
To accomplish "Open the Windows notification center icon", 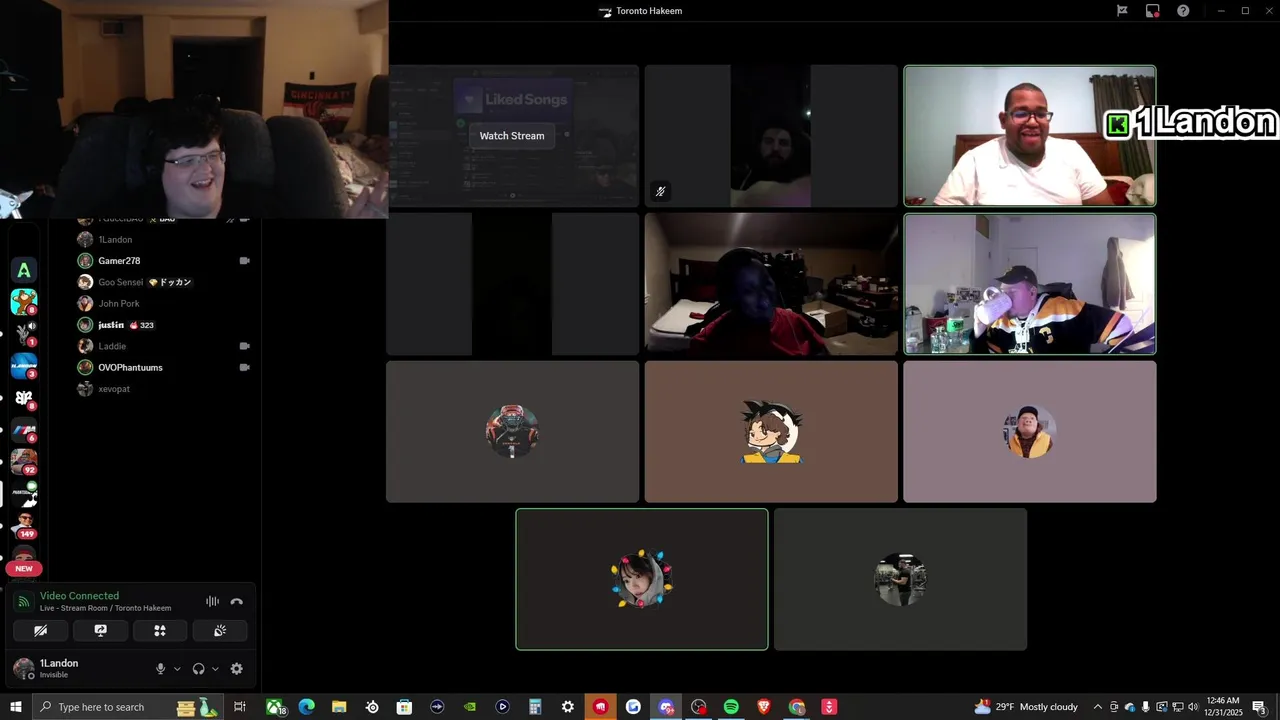I will [1260, 707].
